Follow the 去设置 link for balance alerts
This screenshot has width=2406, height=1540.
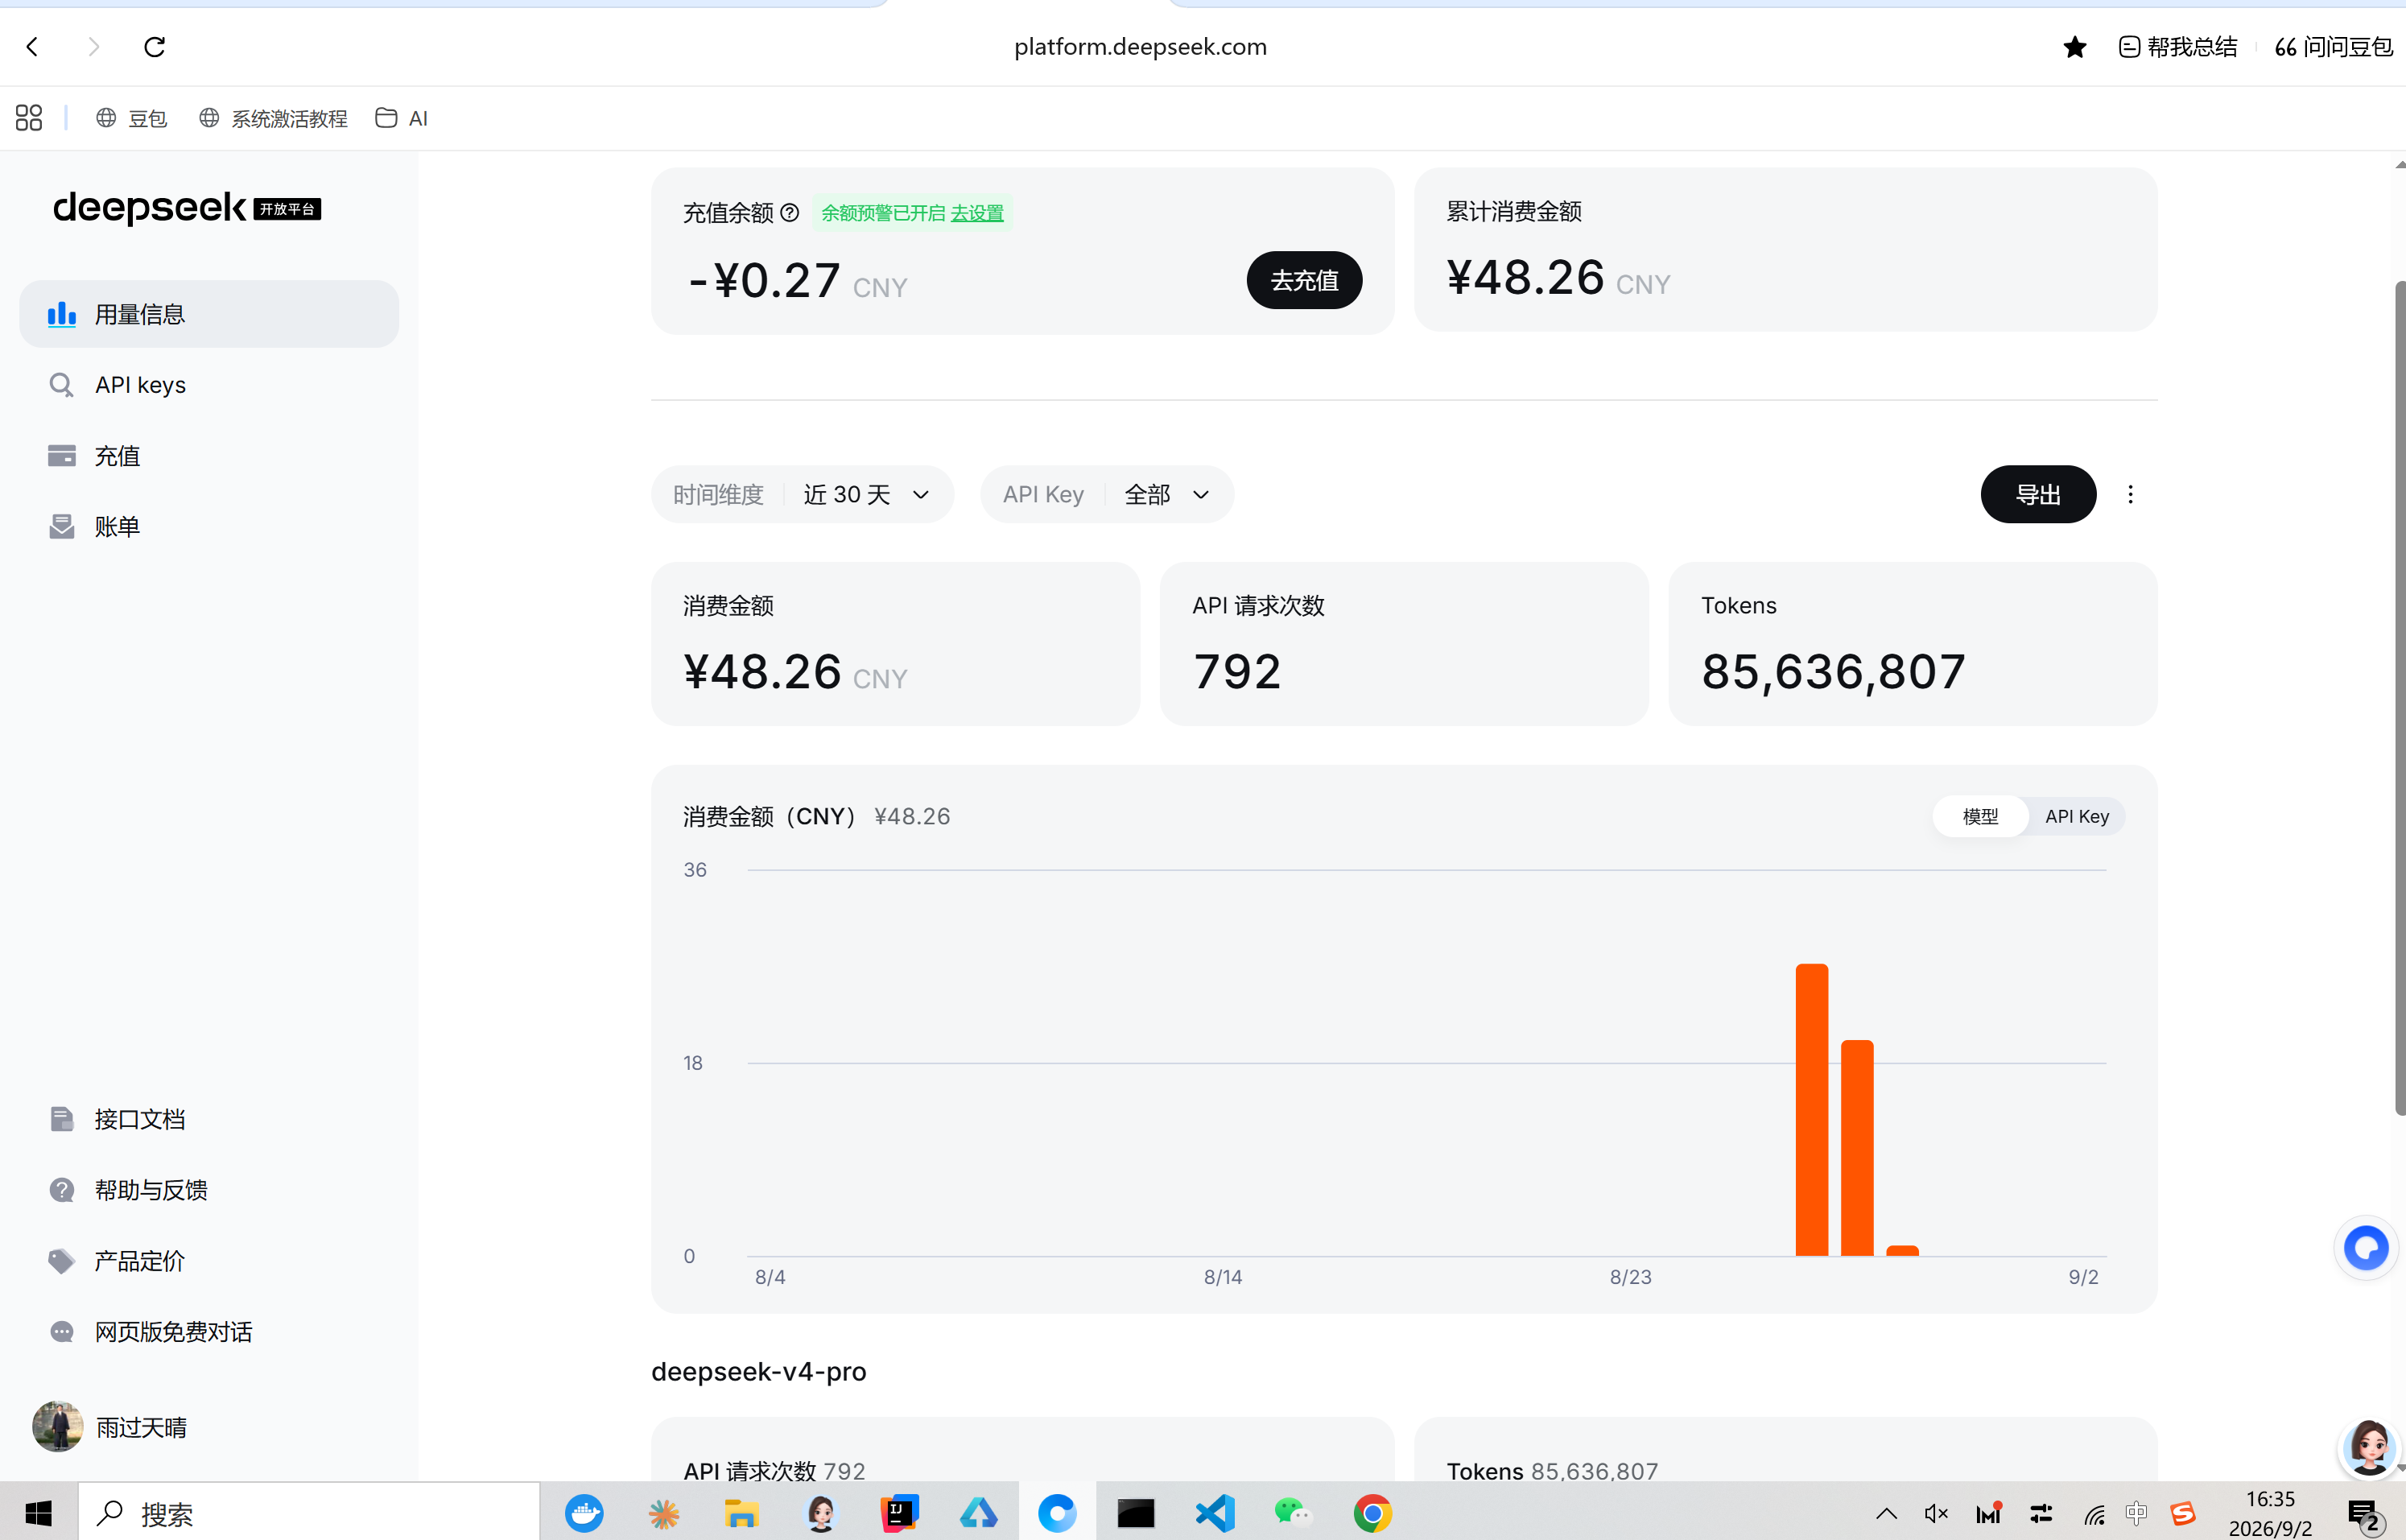pyautogui.click(x=977, y=213)
